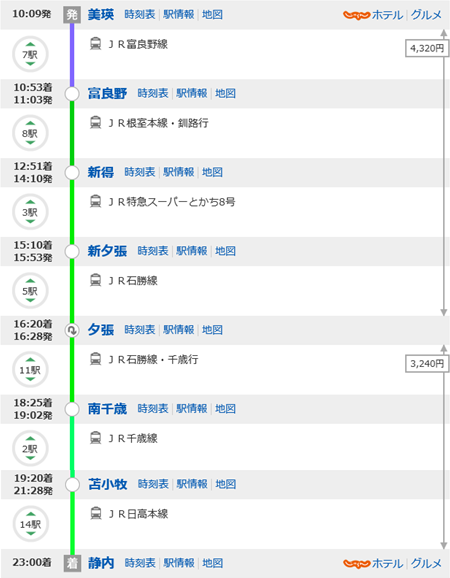
Task: Open 時刻表 for 夕張 station
Action: (140, 330)
